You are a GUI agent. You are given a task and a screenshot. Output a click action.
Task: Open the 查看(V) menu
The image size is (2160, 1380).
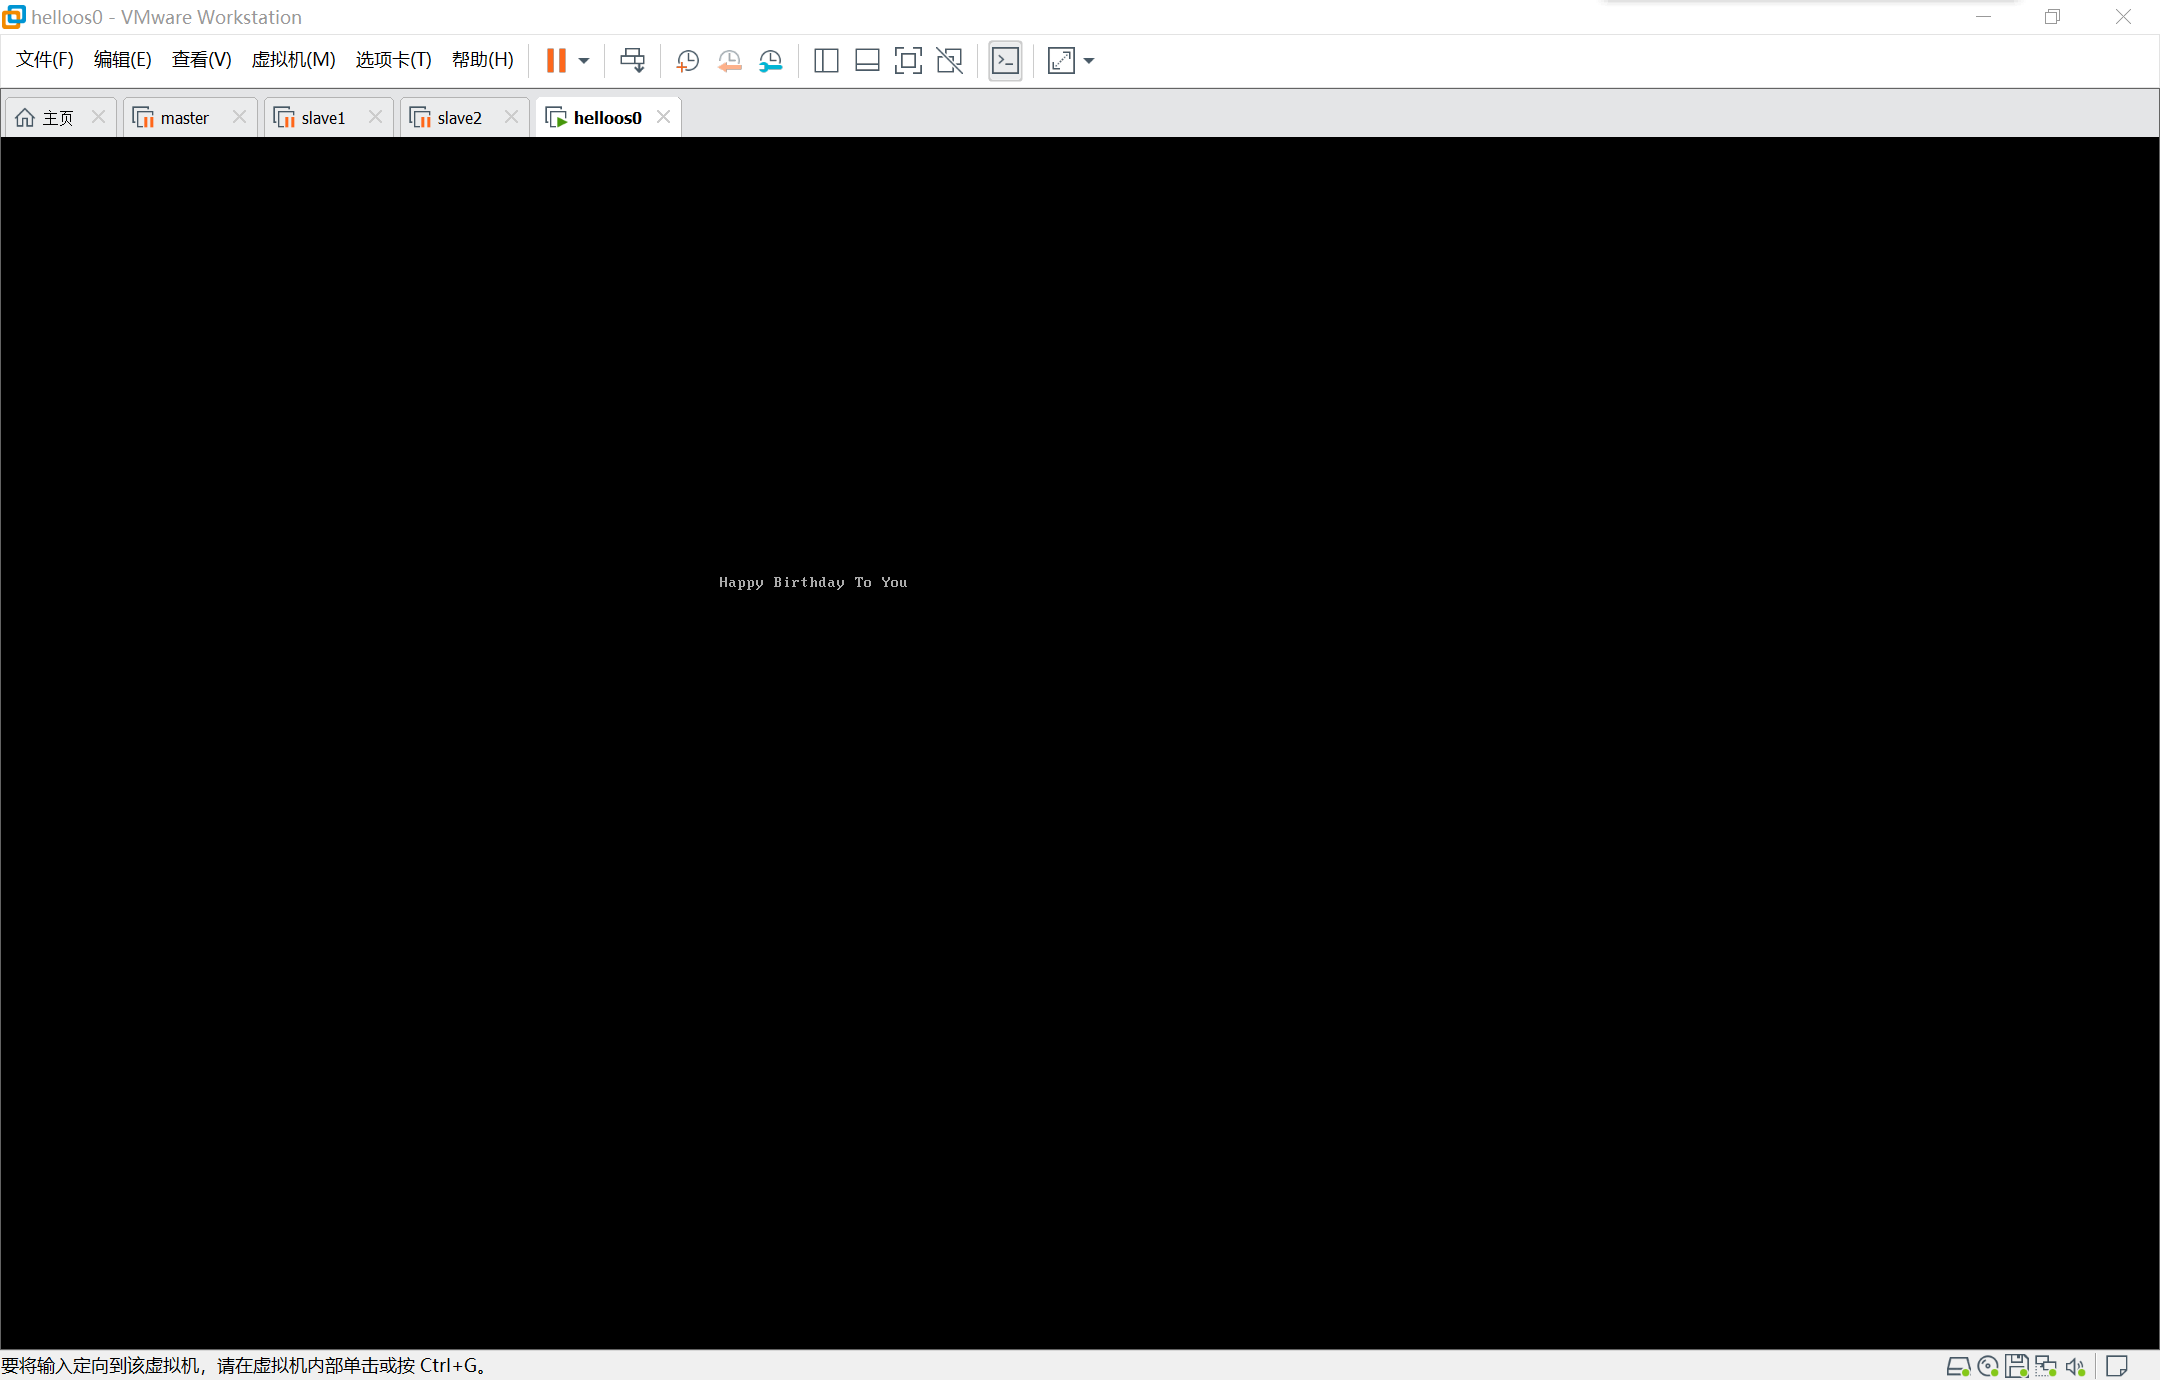tap(201, 60)
